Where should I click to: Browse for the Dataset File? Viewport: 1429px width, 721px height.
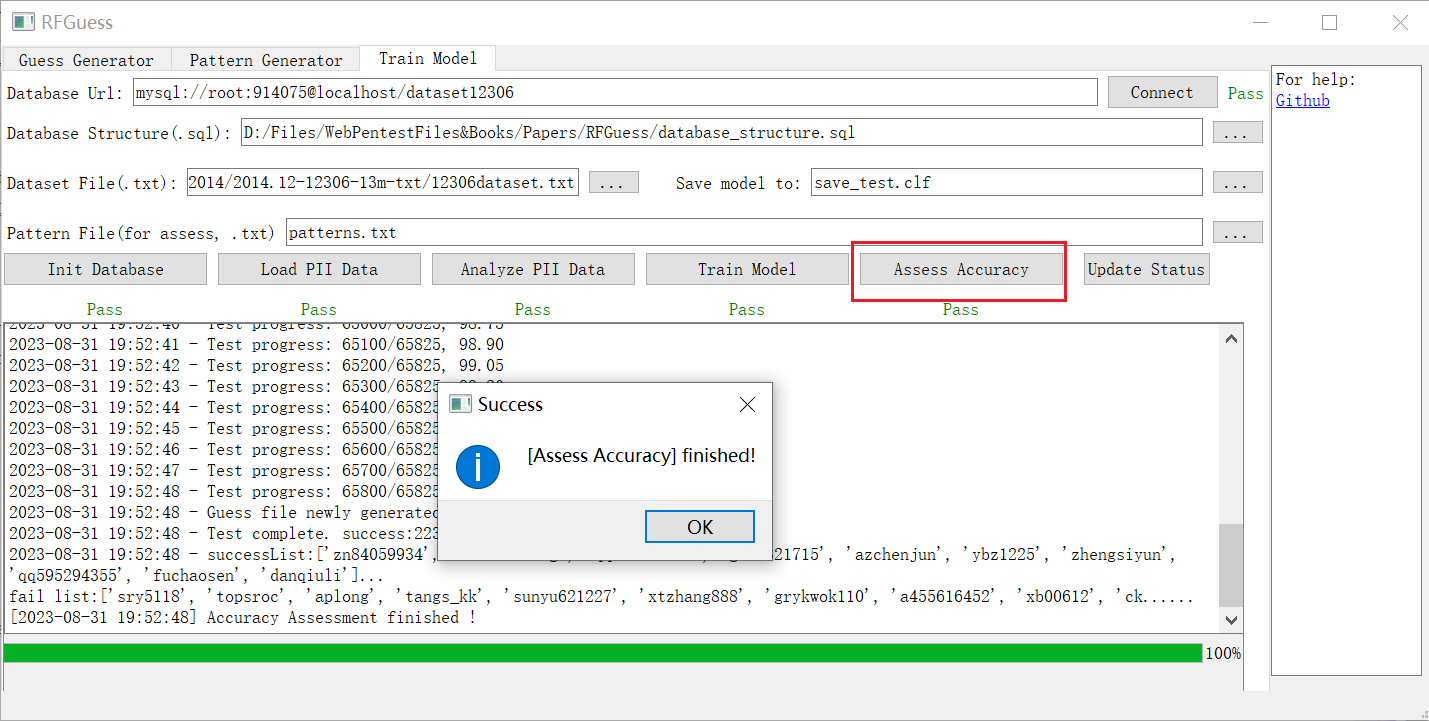(614, 182)
